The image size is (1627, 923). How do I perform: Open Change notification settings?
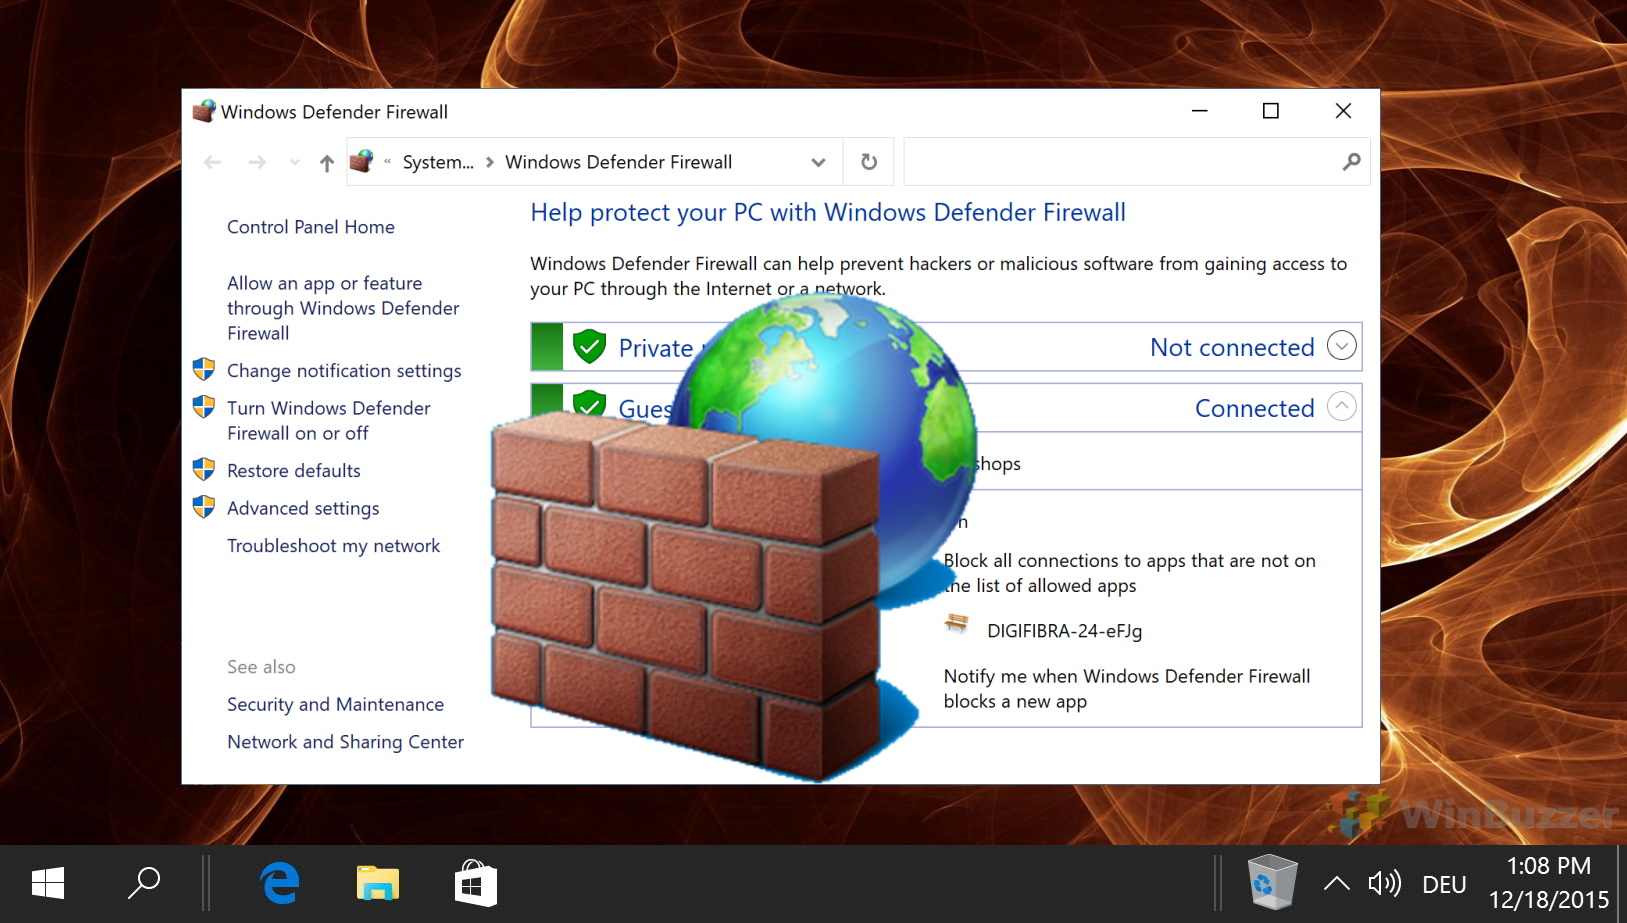344,371
